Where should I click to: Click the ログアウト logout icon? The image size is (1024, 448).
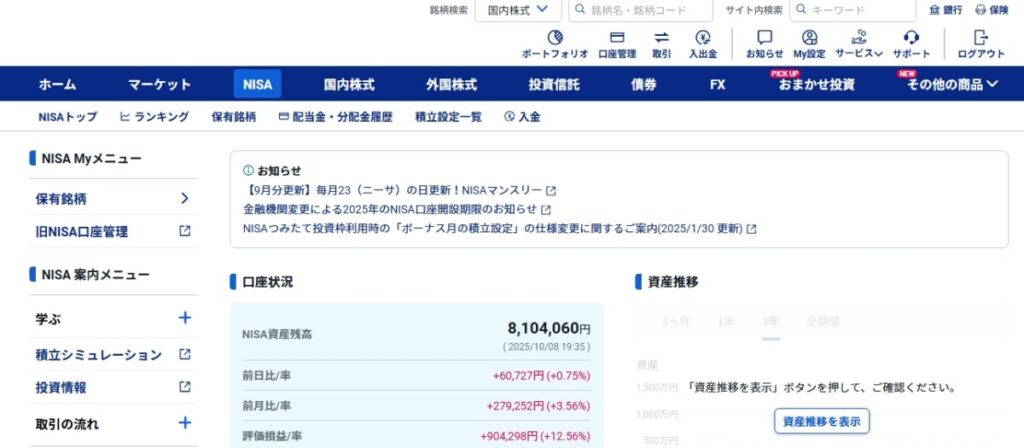(980, 38)
